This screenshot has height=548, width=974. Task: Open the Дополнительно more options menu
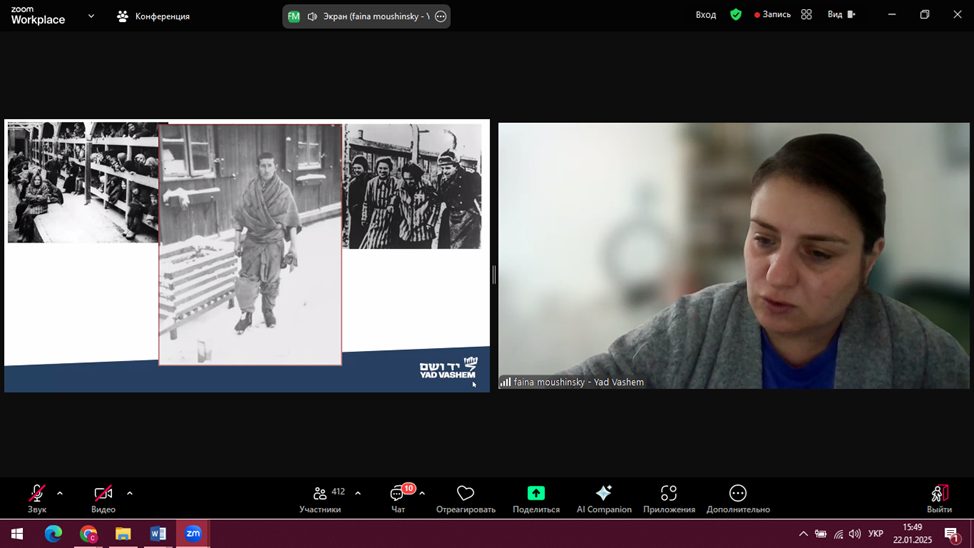738,494
